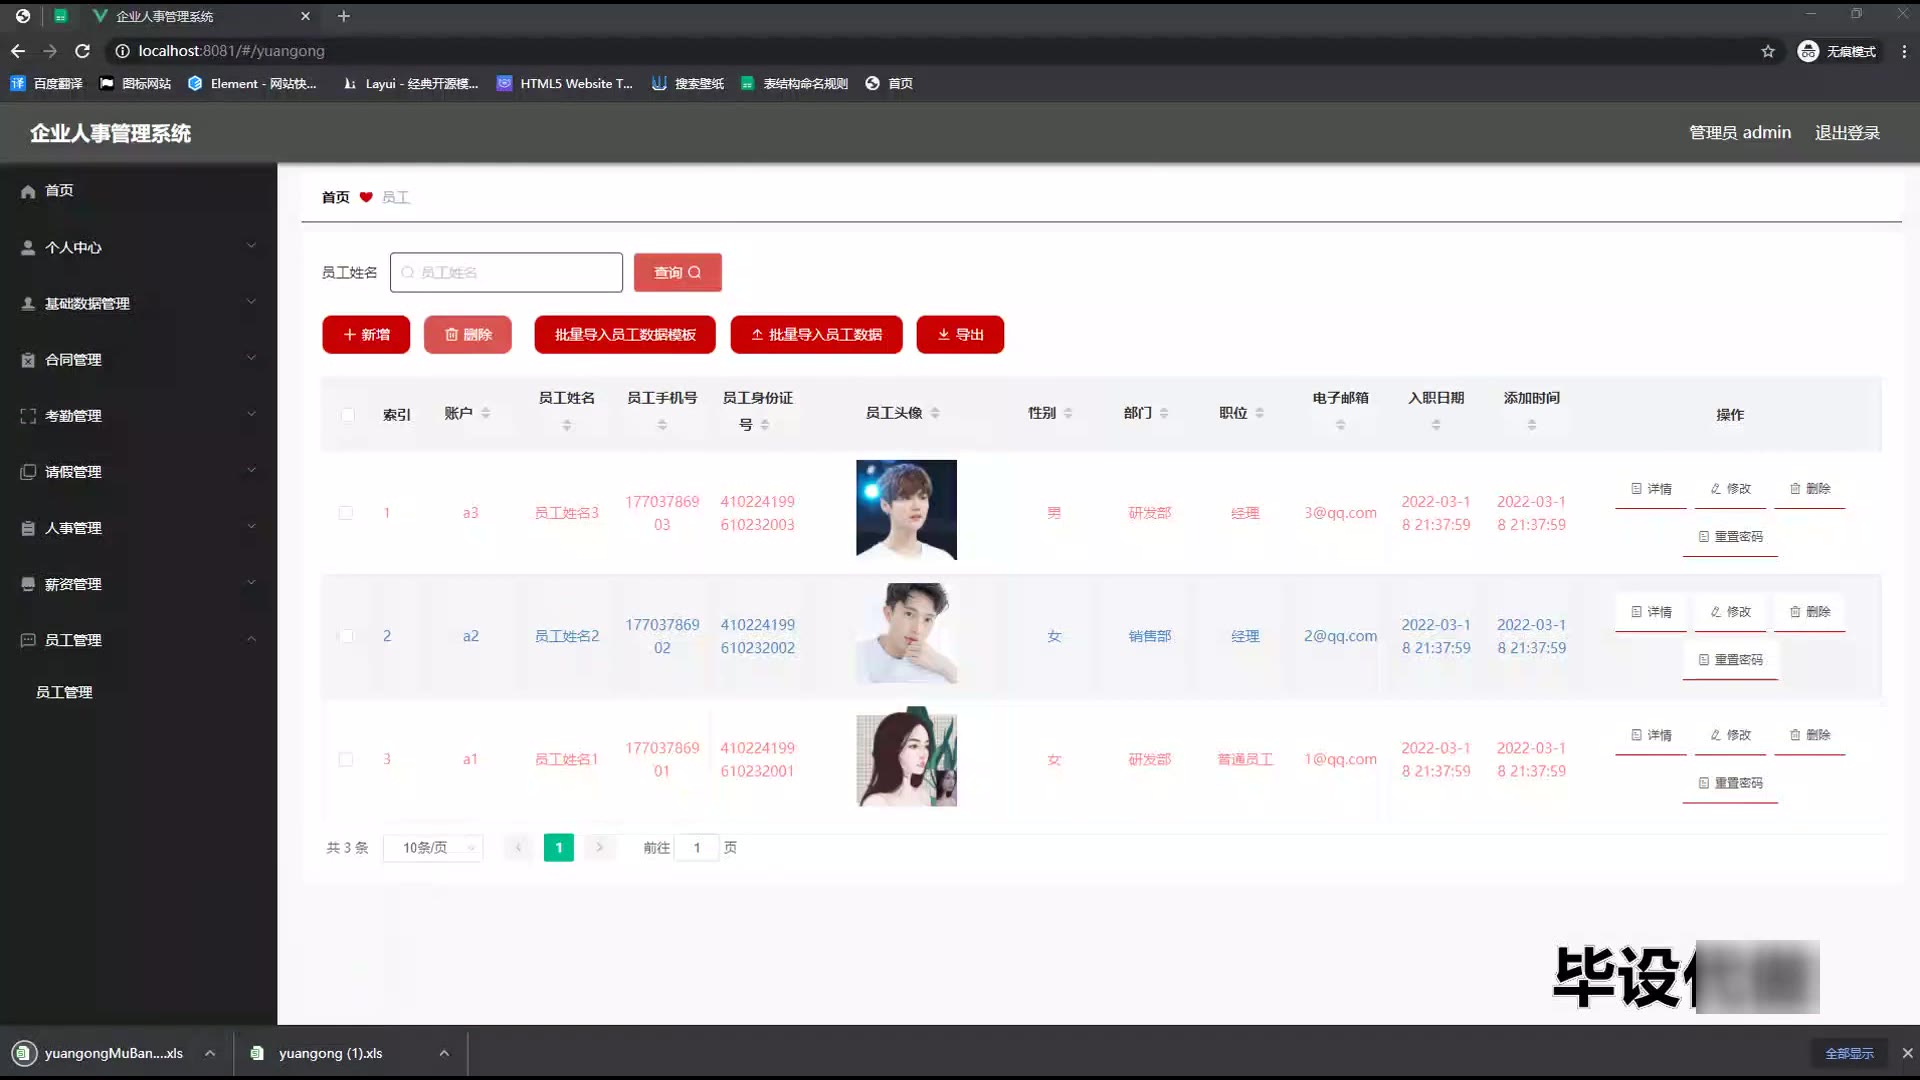Viewport: 1920px width, 1080px height.
Task: Sort by 电子邮箱 column sort arrows
Action: (x=1341, y=425)
